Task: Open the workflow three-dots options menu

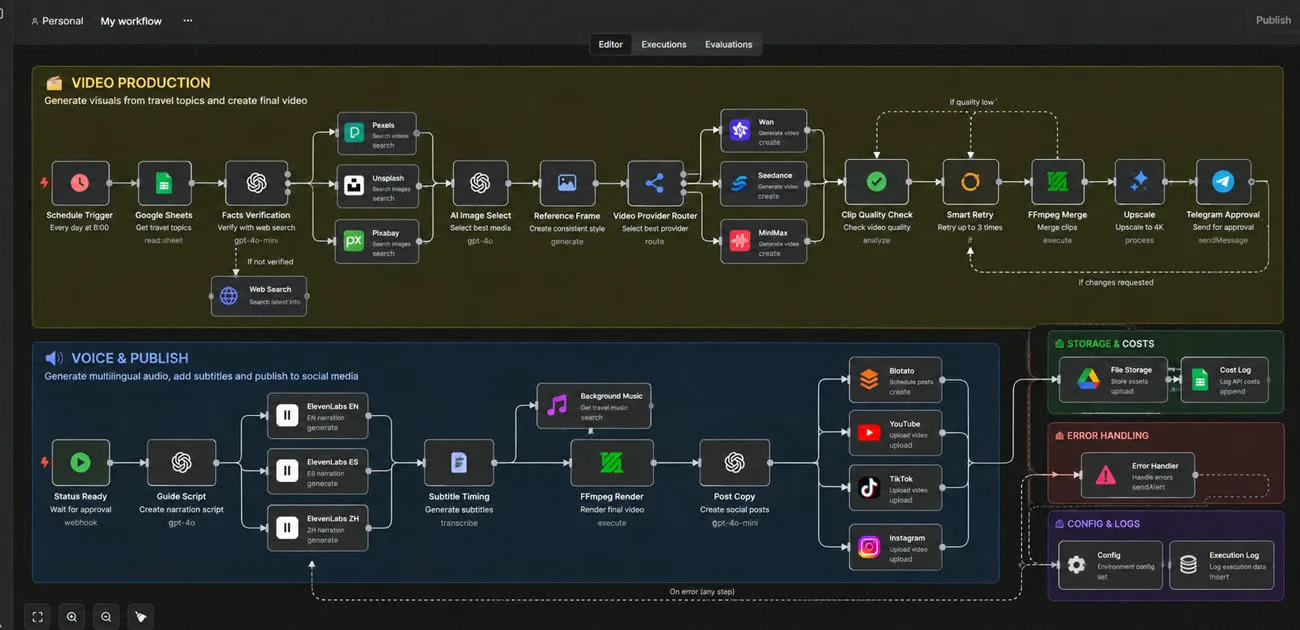Action: pos(188,21)
